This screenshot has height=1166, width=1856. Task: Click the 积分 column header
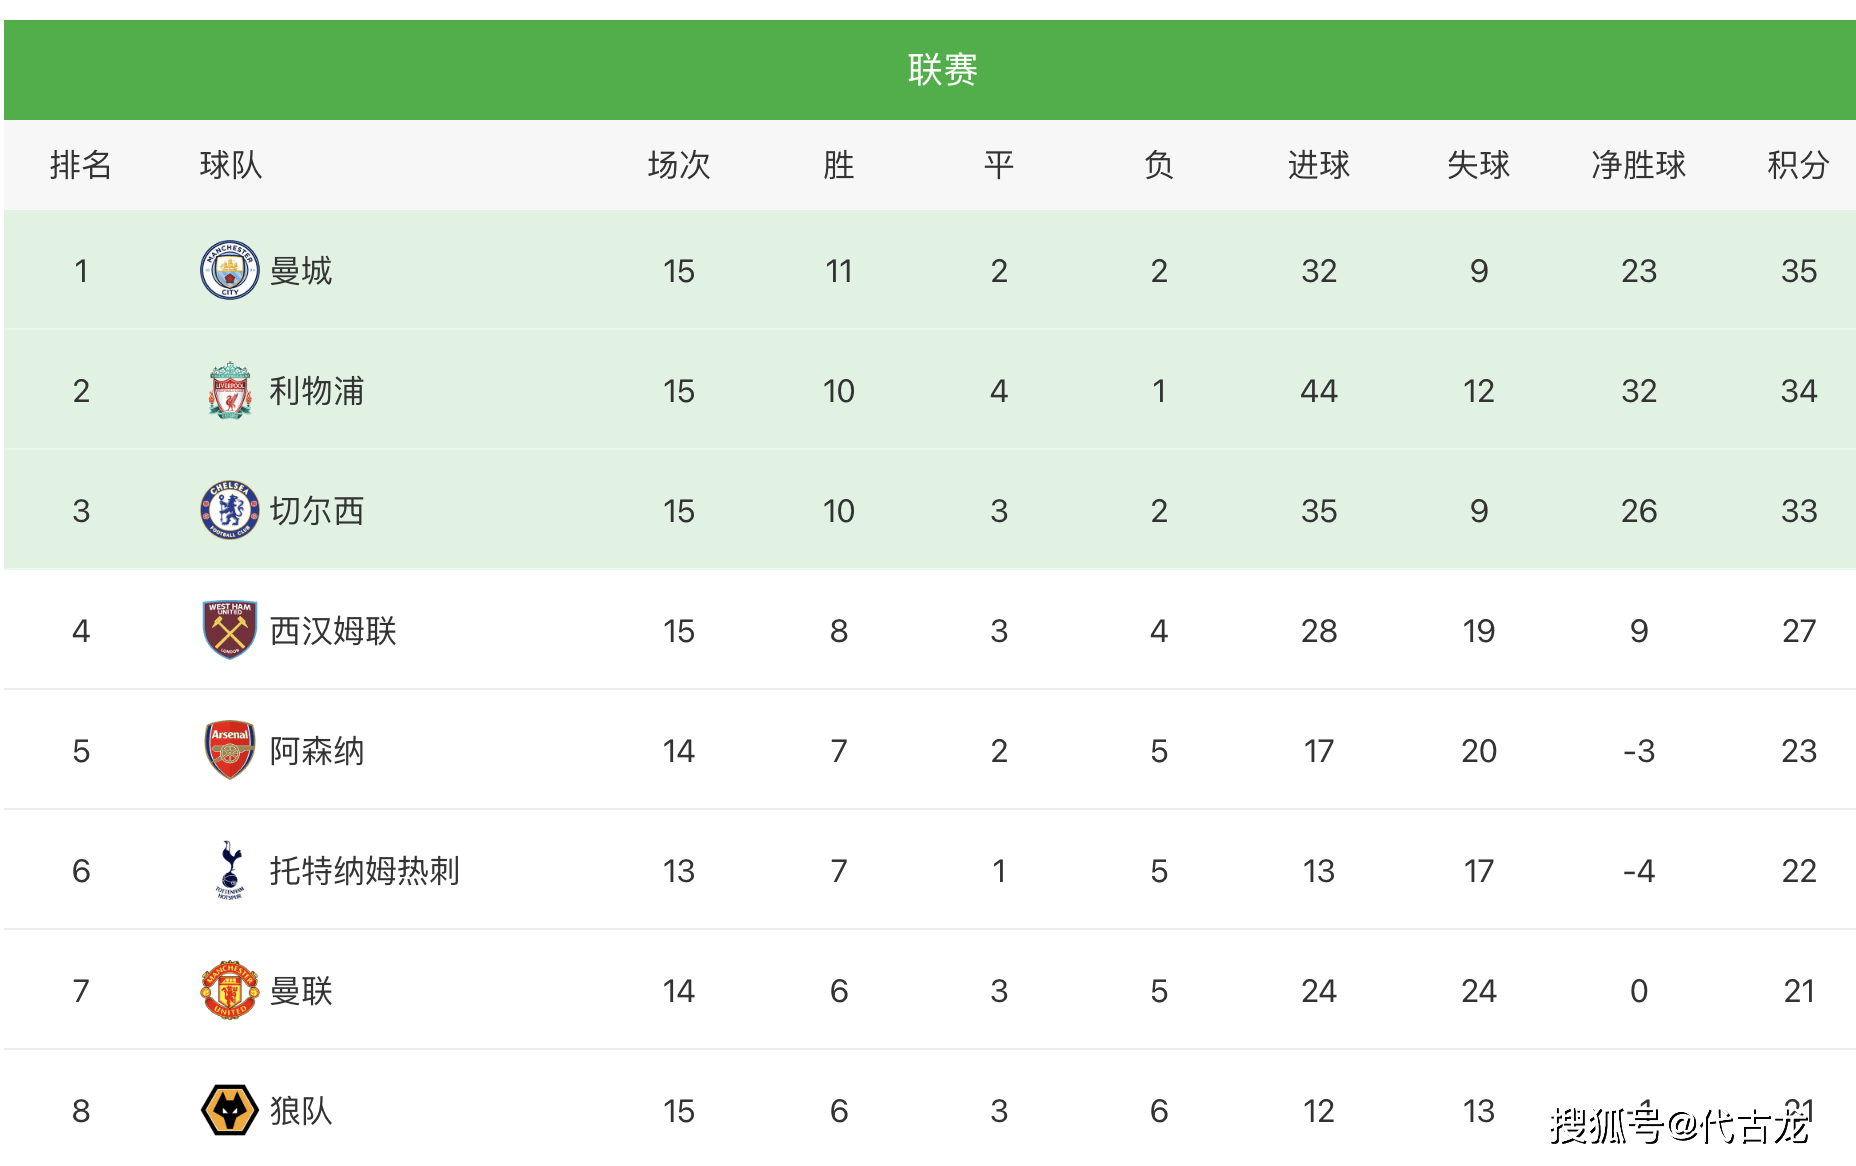click(x=1798, y=165)
